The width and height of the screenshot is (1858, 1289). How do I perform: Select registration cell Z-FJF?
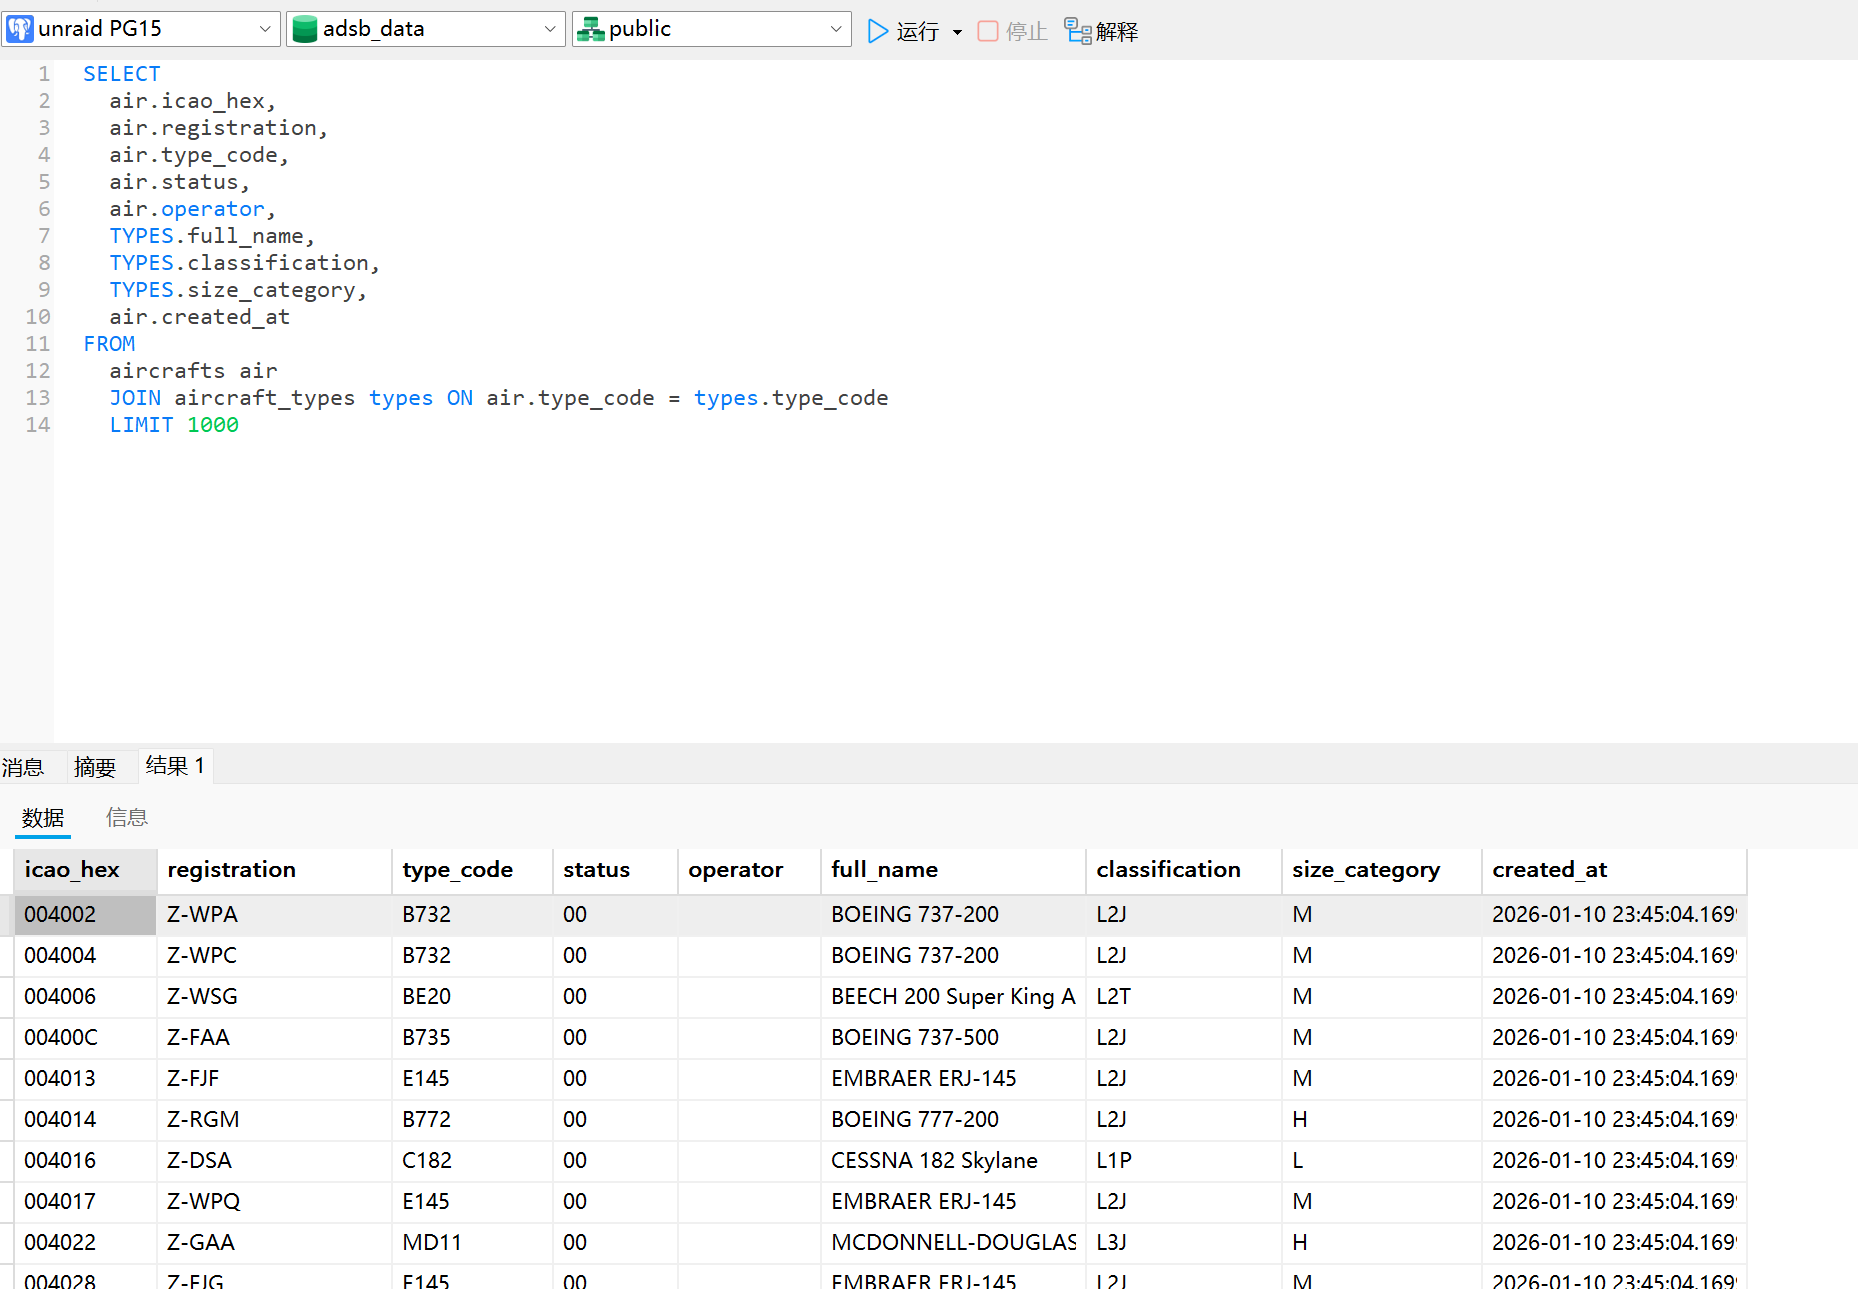(274, 1079)
